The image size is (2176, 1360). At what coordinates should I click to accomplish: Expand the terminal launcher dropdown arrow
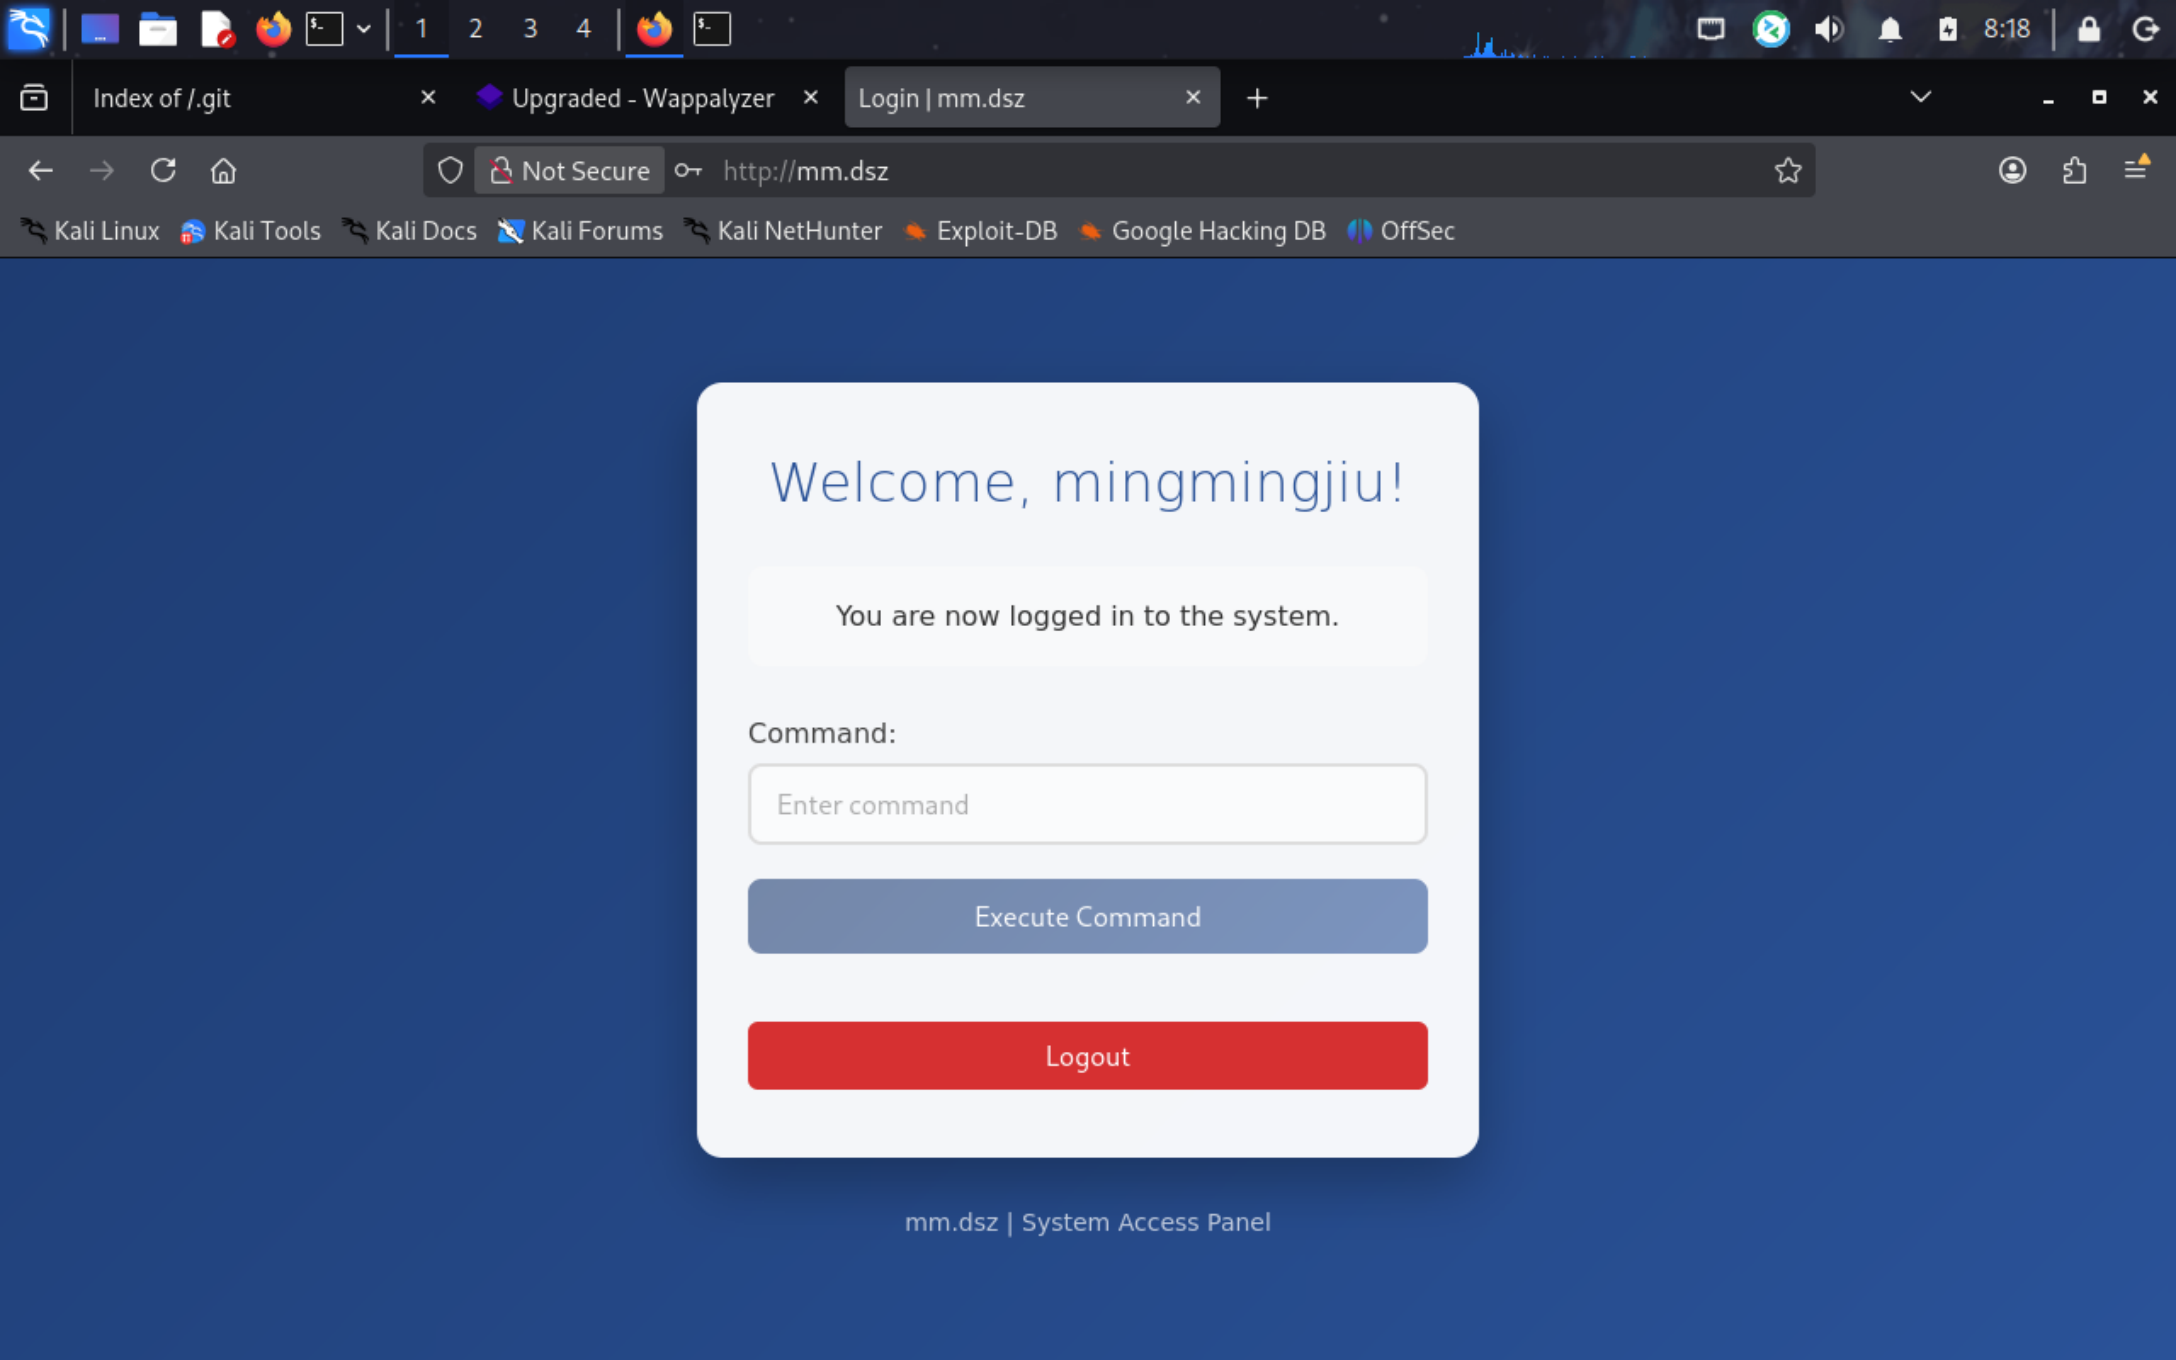point(364,29)
